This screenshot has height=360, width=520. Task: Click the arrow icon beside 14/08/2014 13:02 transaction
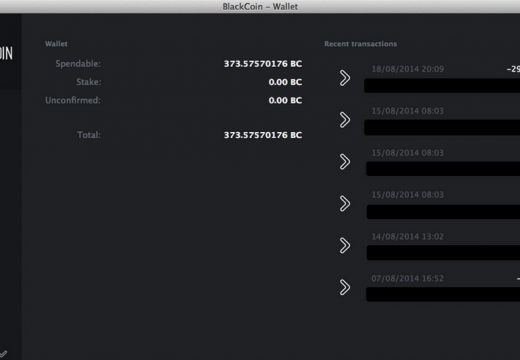coord(345,245)
